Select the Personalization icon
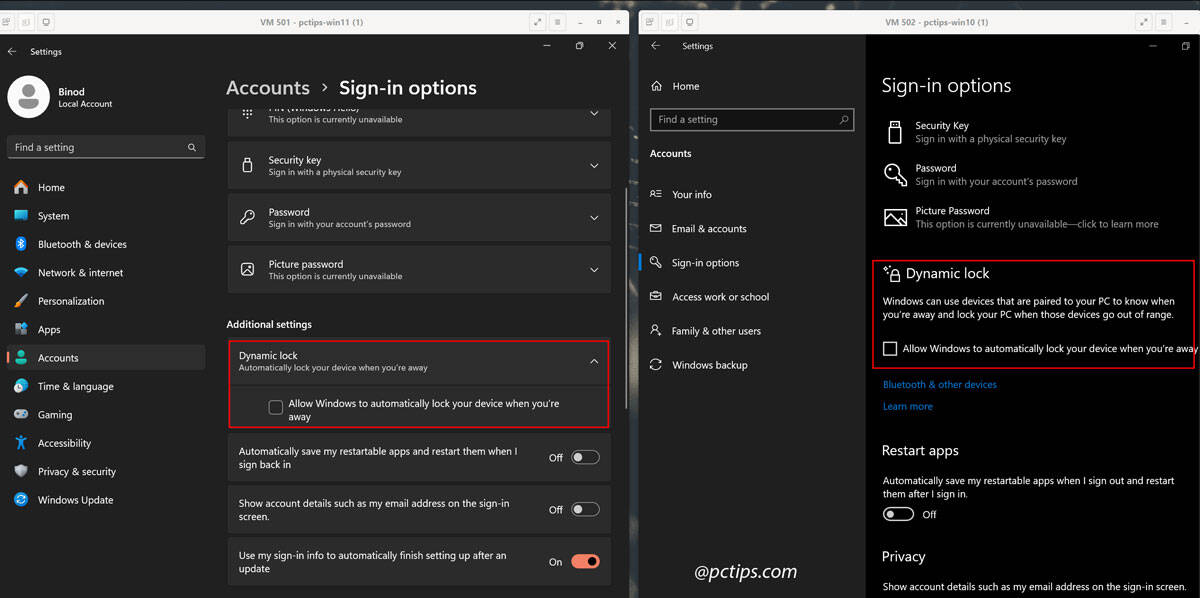The image size is (1200, 598). [x=20, y=300]
